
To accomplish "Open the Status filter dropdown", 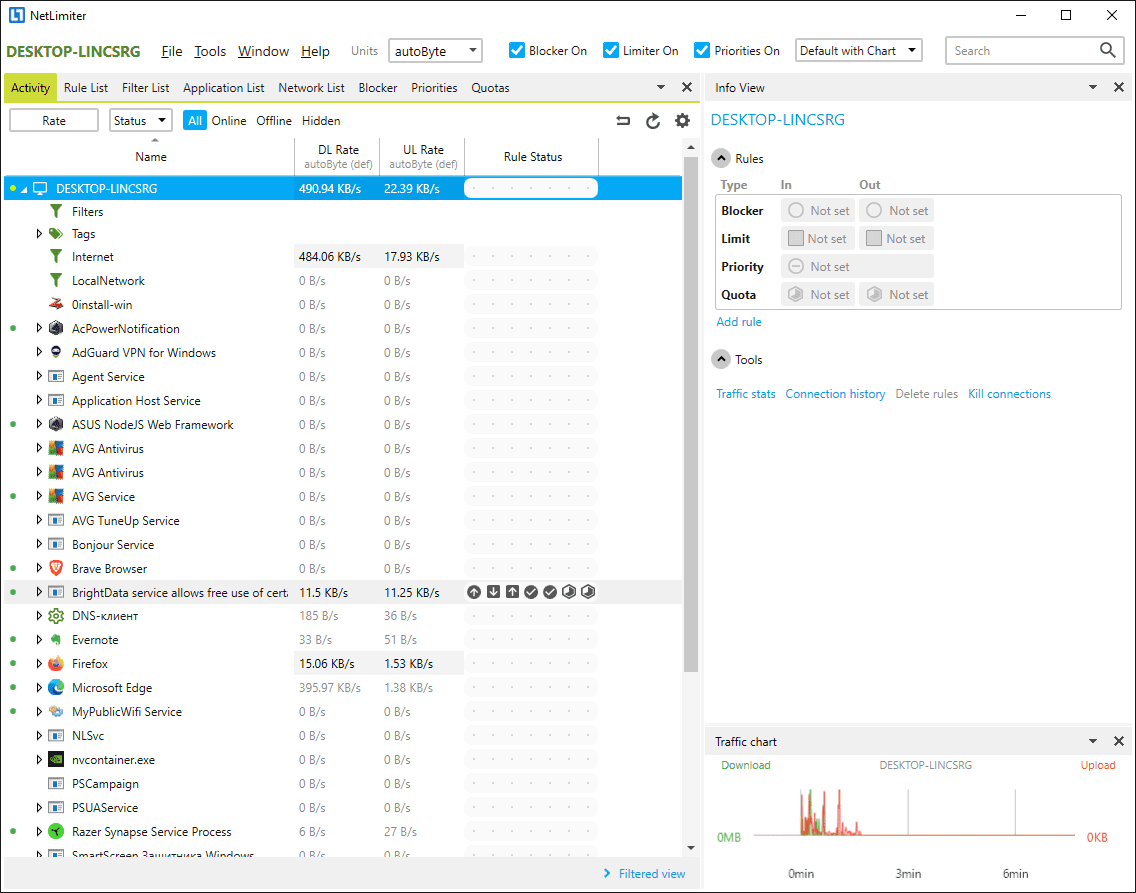I will [x=141, y=120].
